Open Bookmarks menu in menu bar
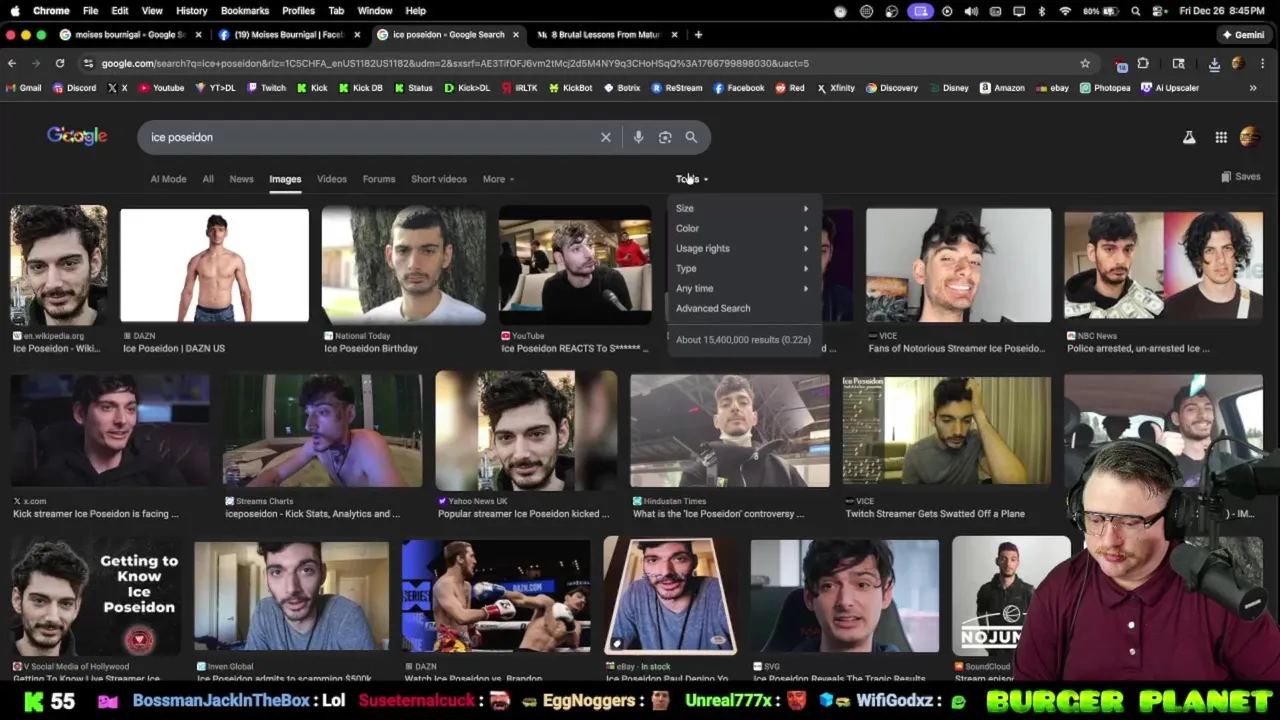 click(245, 10)
